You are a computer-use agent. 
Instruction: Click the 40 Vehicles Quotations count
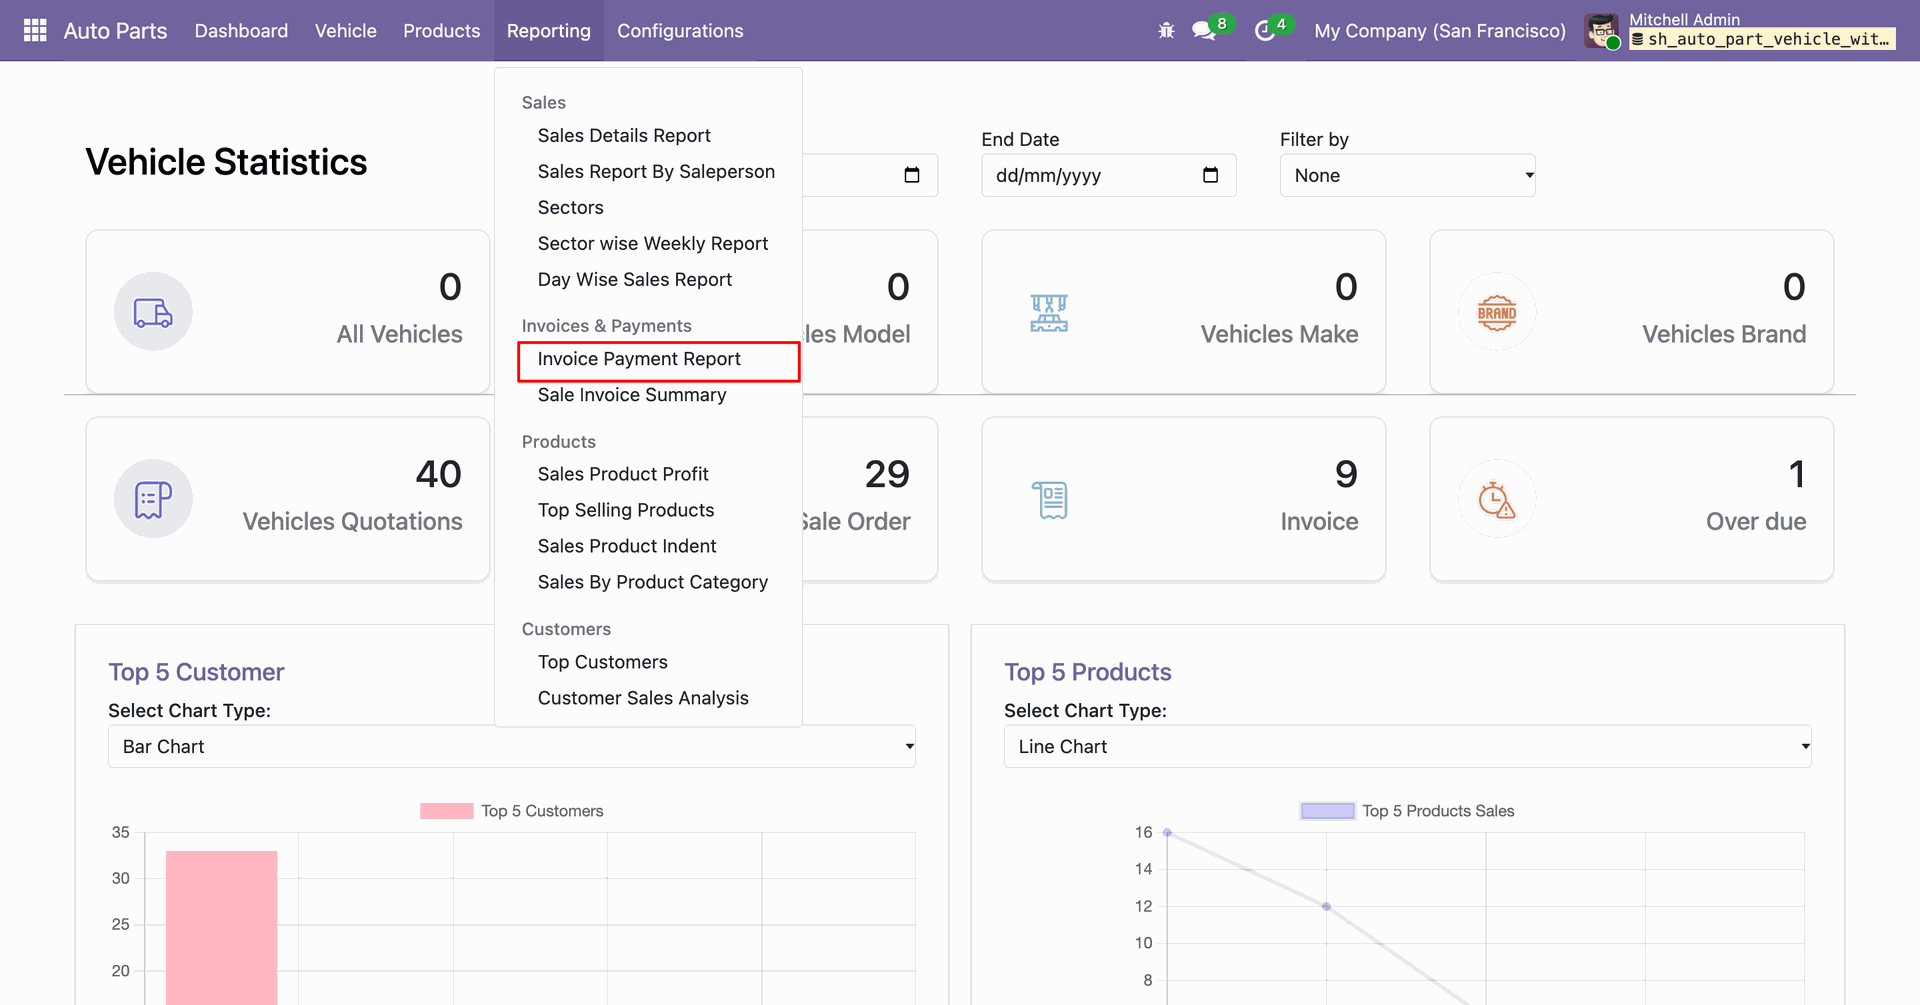[x=438, y=474]
